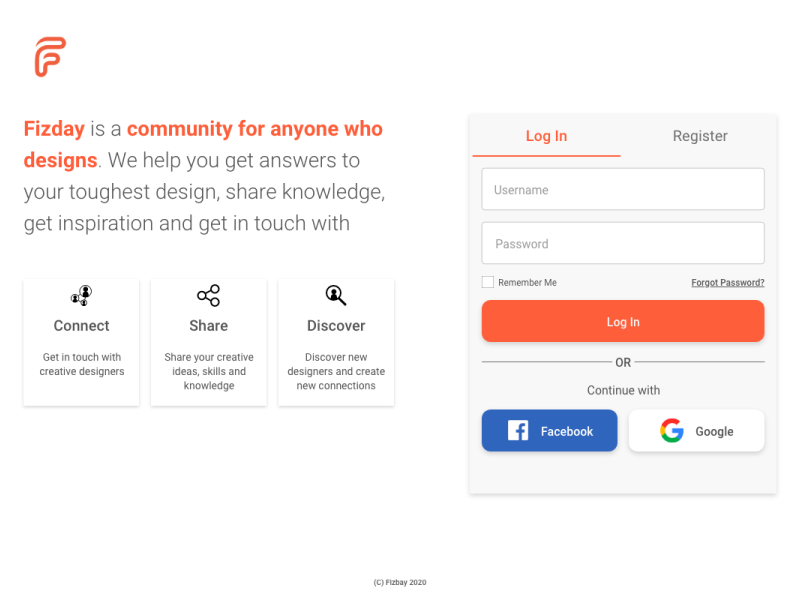800x600 pixels.
Task: Open the Forgot Password link
Action: click(x=728, y=283)
